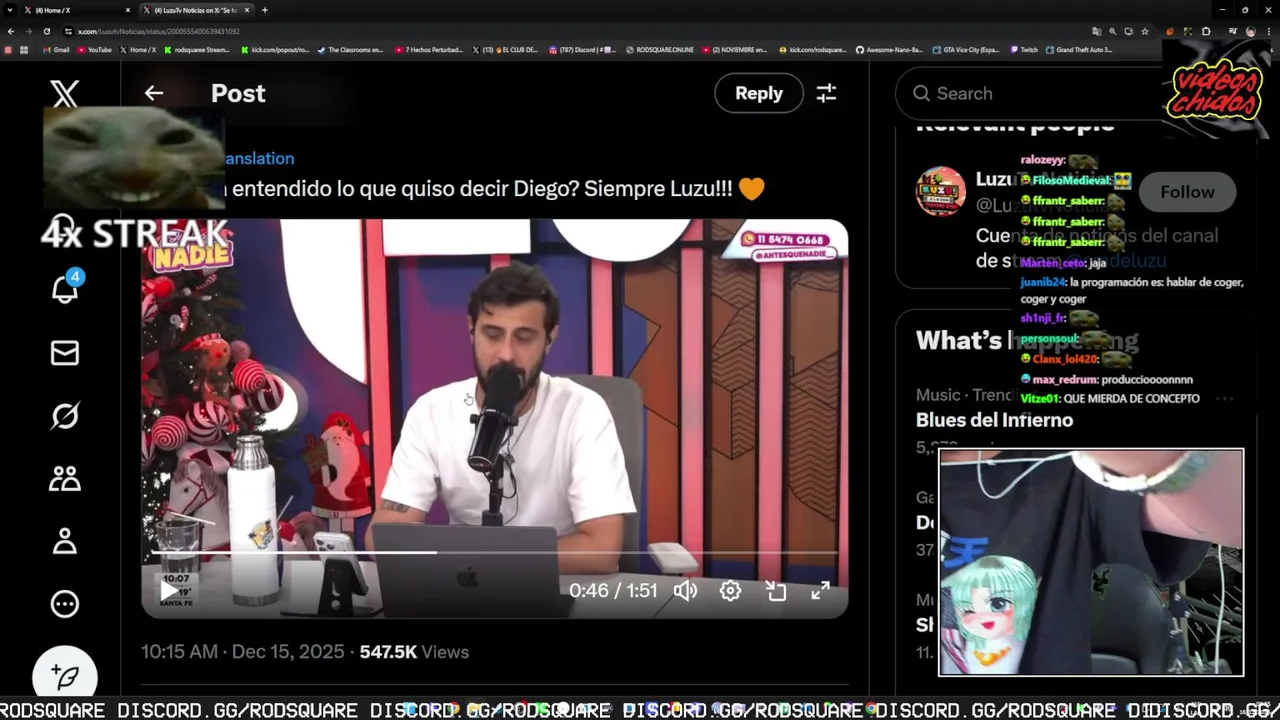The width and height of the screenshot is (1280, 720).
Task: Open YouTube bookmark
Action: (x=94, y=50)
